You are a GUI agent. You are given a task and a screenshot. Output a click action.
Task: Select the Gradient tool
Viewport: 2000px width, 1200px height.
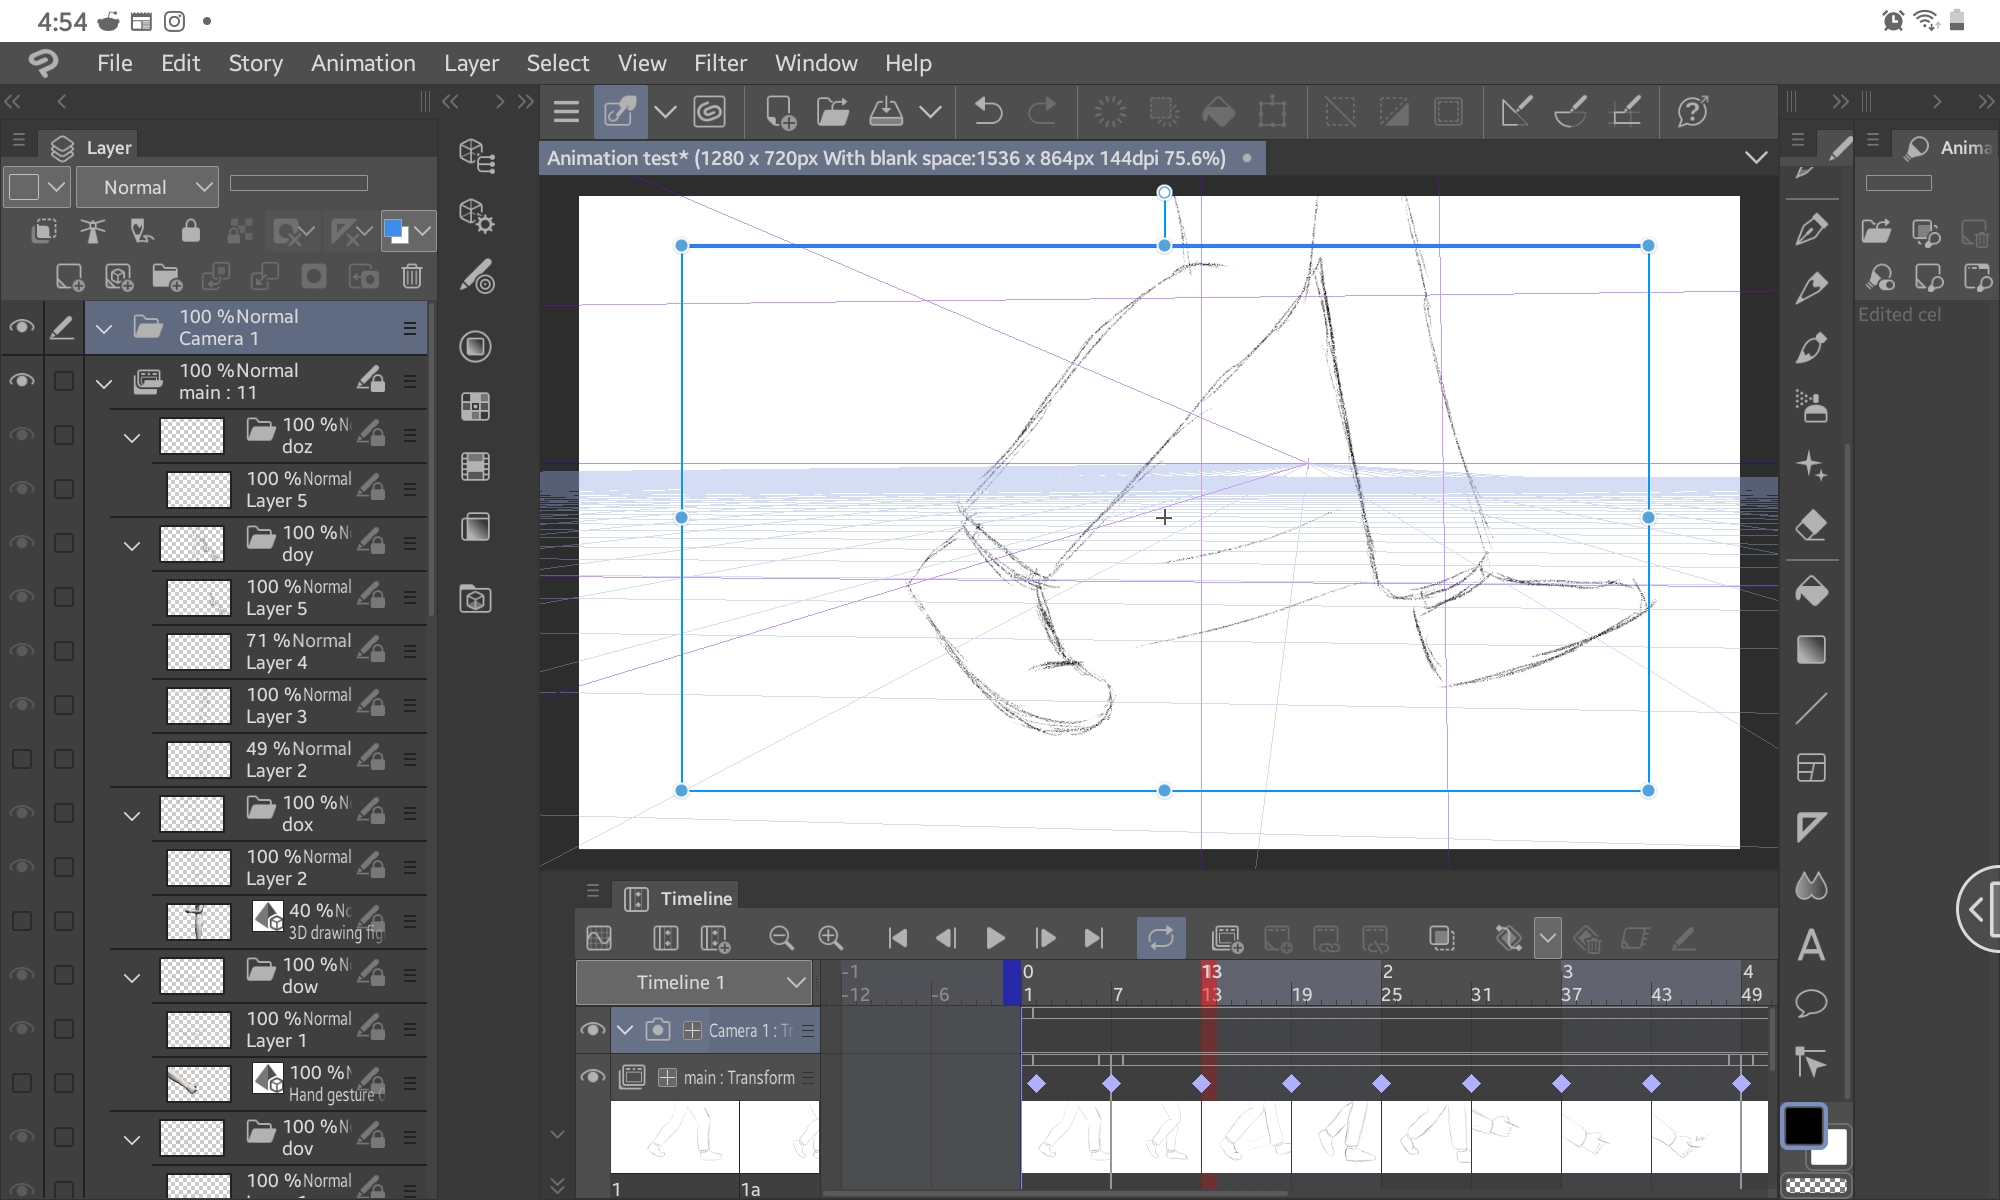pyautogui.click(x=1811, y=649)
